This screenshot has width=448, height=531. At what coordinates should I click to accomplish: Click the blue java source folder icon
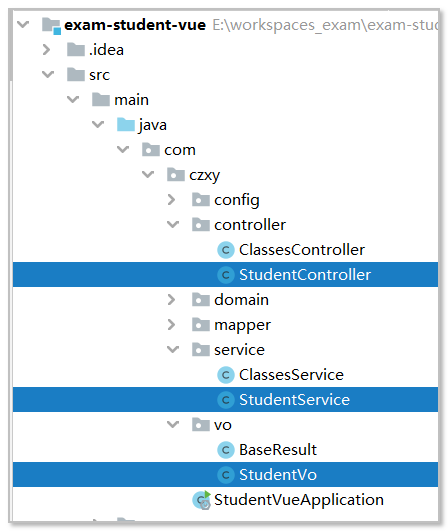[x=126, y=125]
